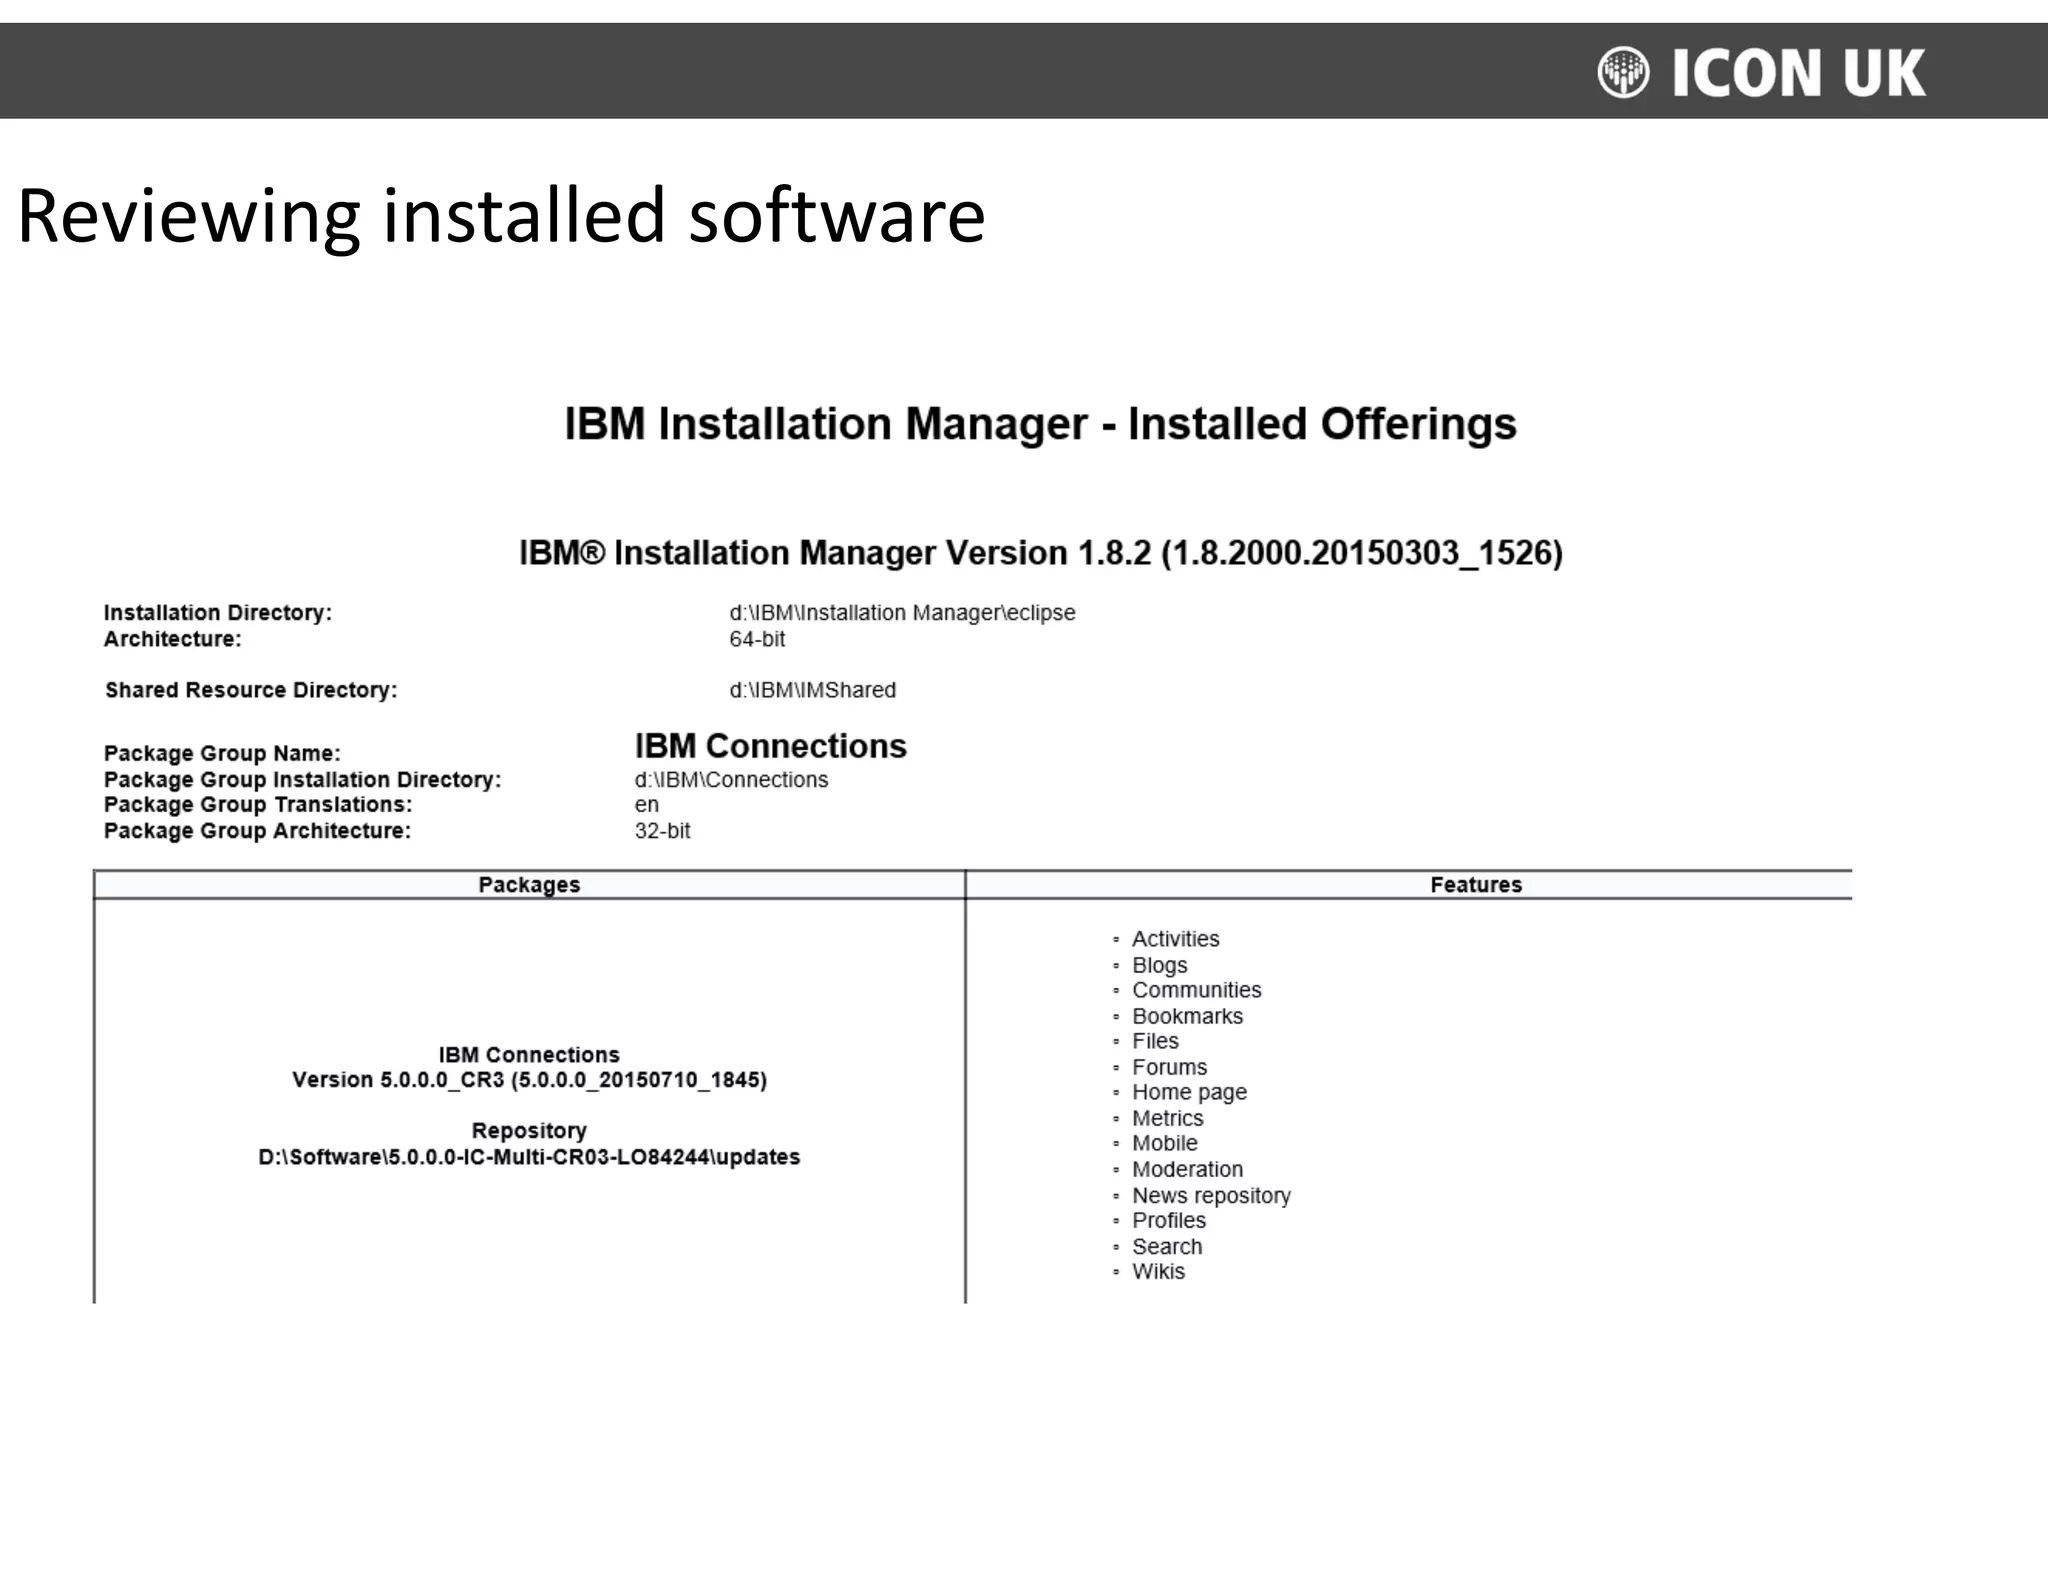Click the large 'IBM Connections' group name
Viewport: 2048px width, 1582px height.
point(770,746)
